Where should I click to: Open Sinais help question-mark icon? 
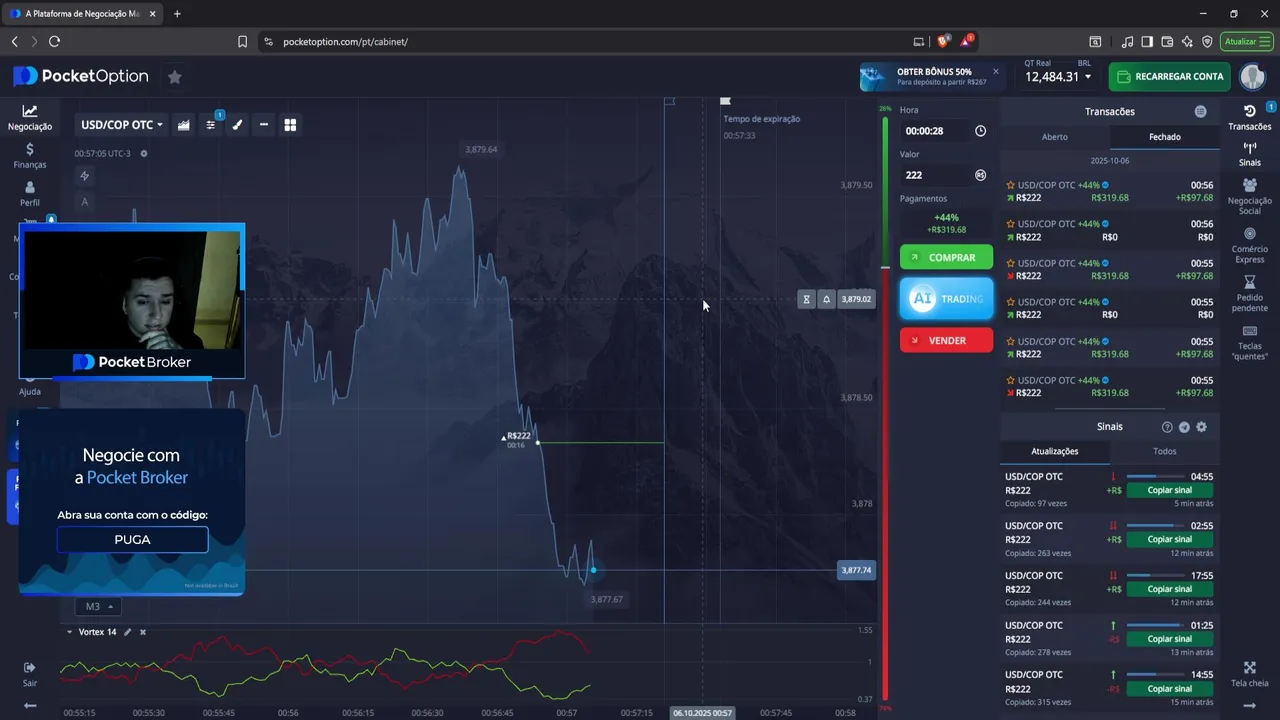click(x=1167, y=427)
